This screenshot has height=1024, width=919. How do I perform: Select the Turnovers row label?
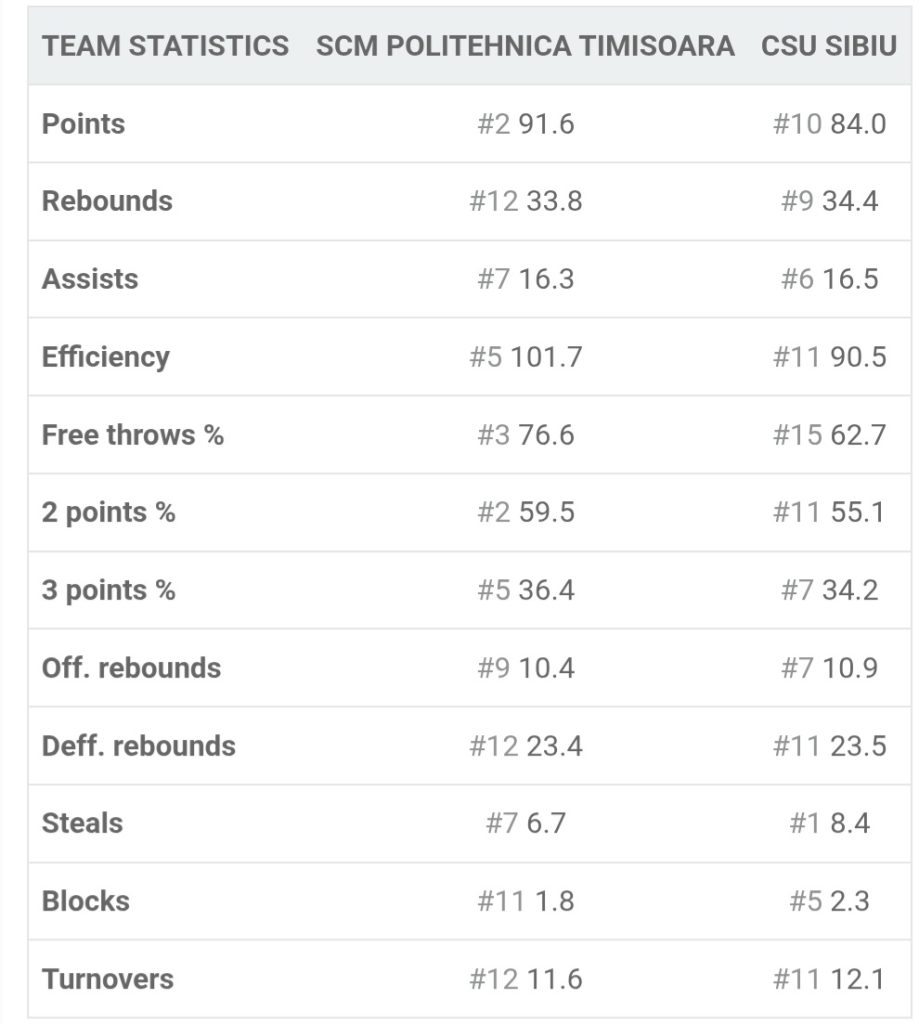click(x=108, y=979)
